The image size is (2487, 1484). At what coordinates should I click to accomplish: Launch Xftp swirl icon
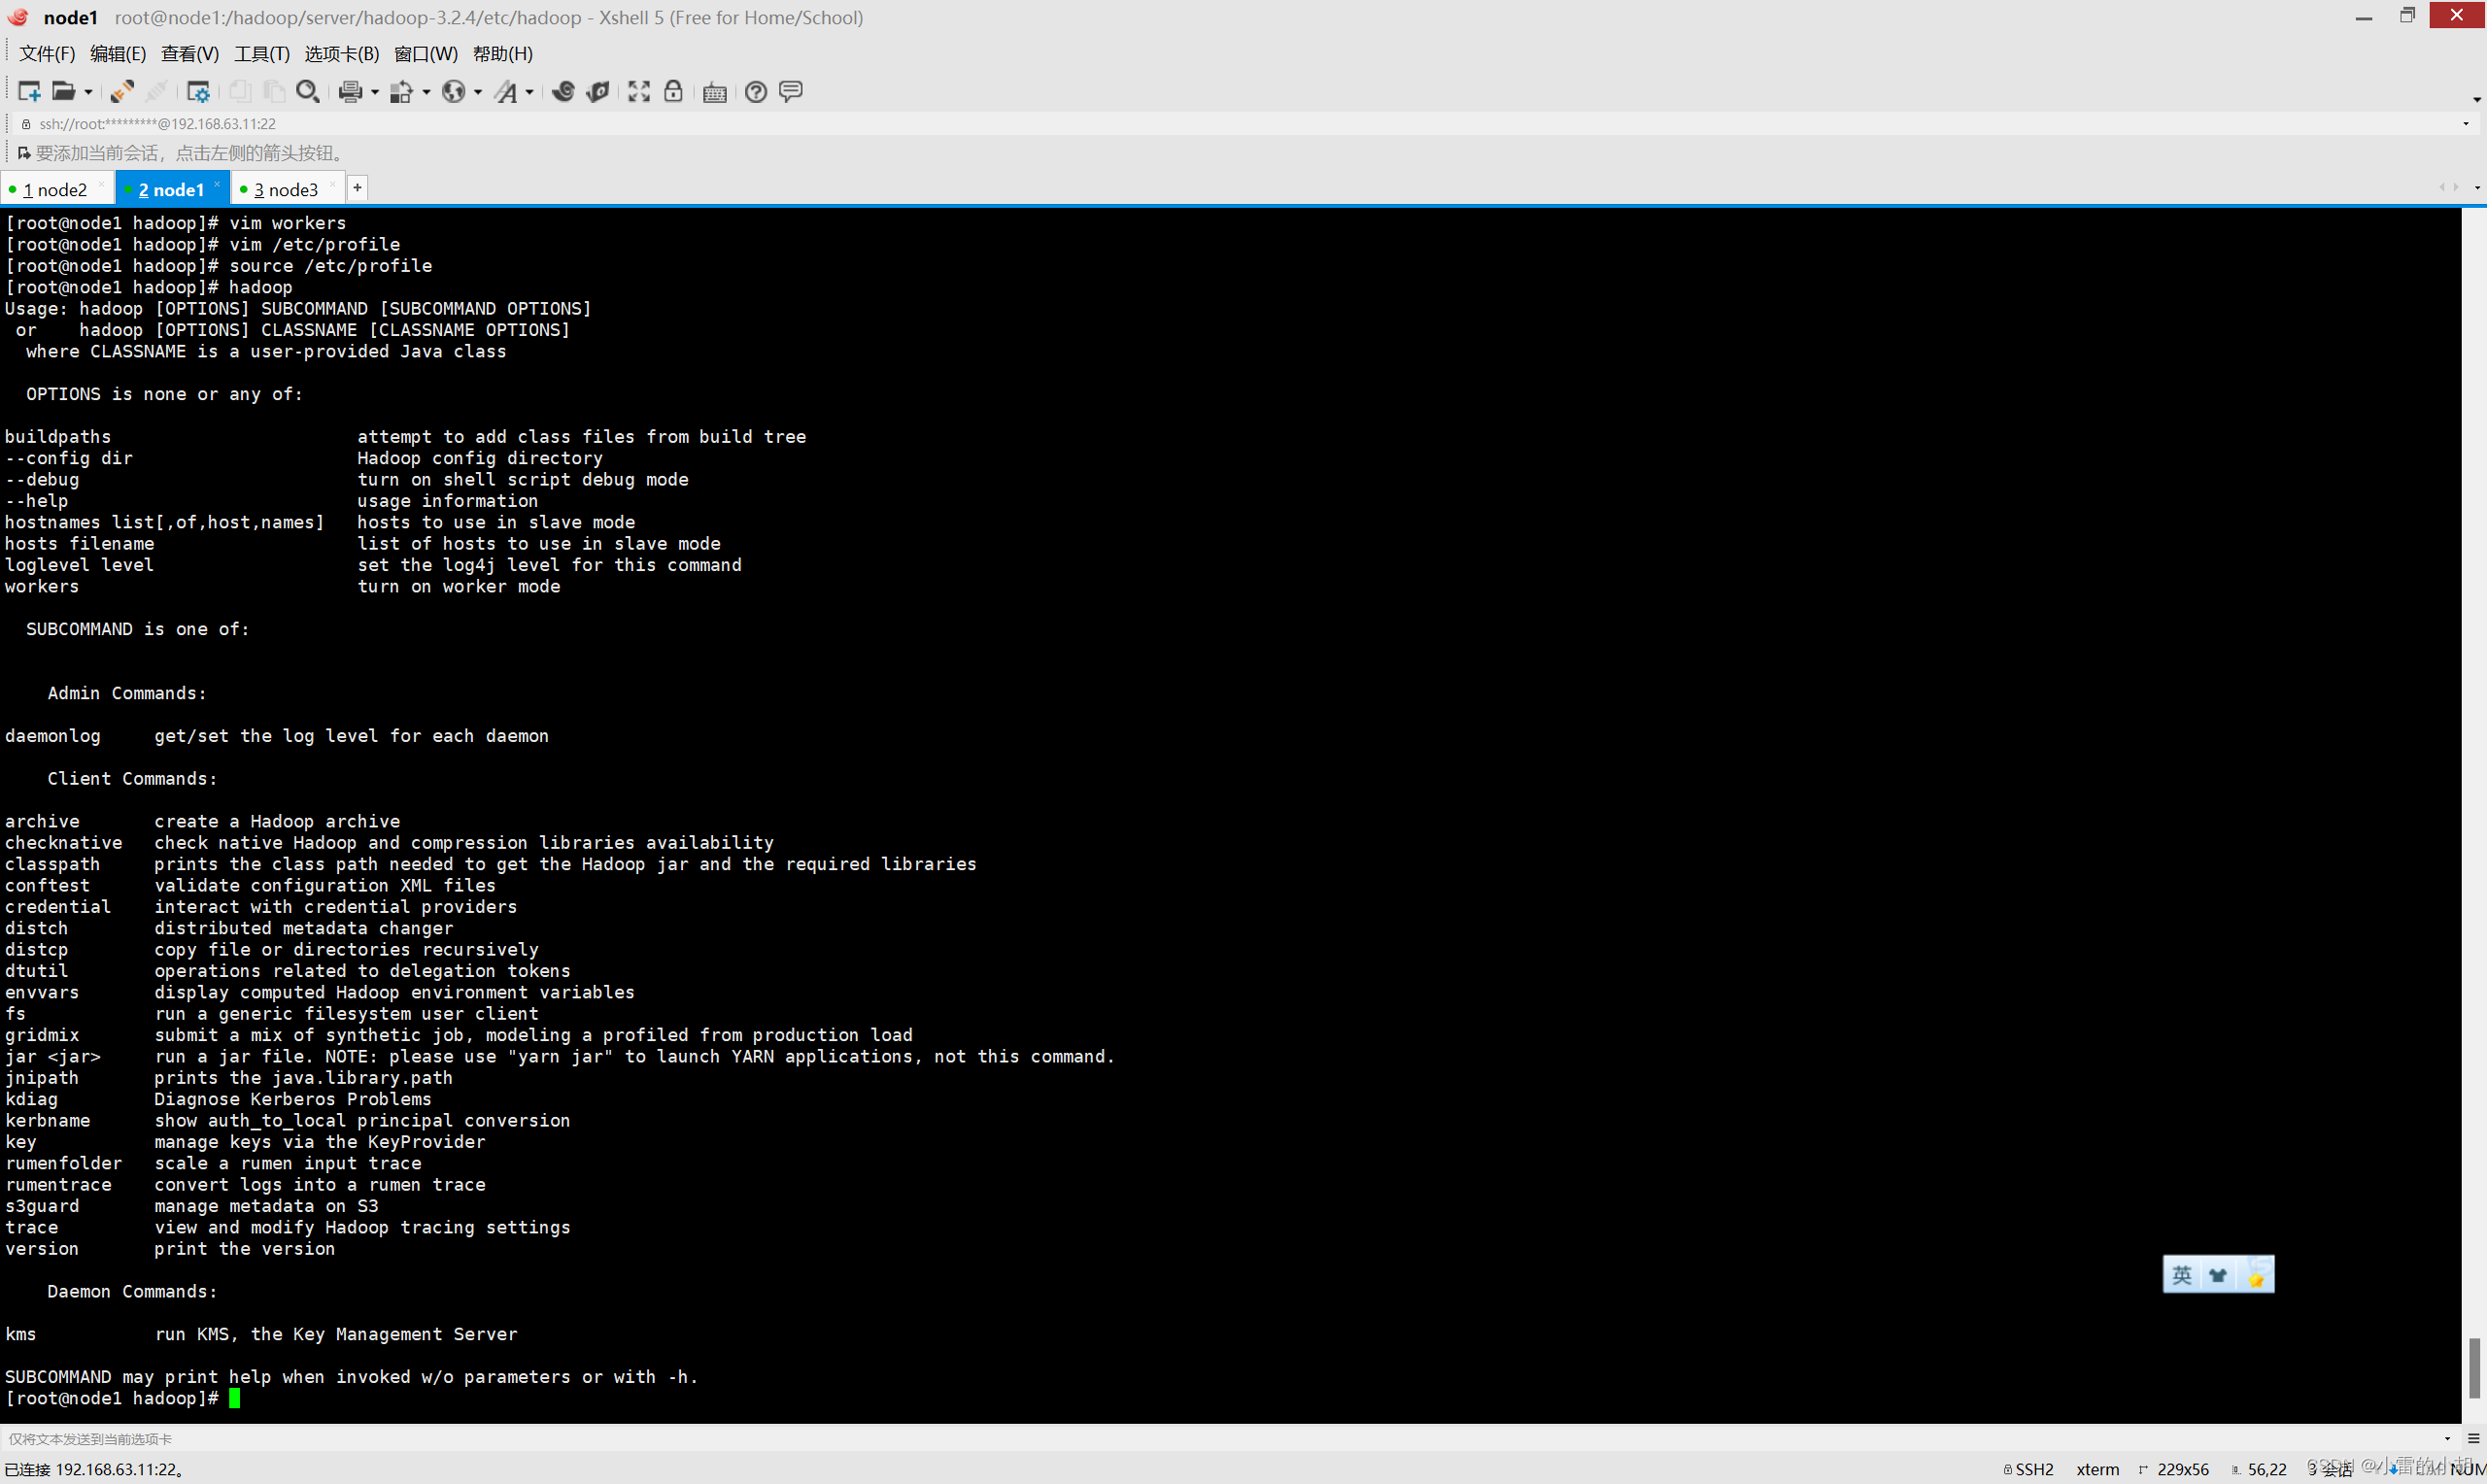tap(563, 92)
